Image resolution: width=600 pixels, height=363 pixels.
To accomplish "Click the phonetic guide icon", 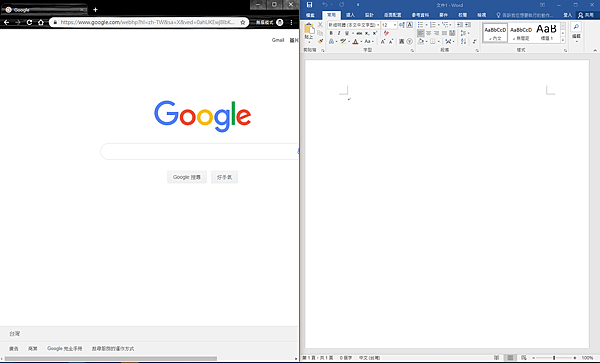I will (x=401, y=25).
